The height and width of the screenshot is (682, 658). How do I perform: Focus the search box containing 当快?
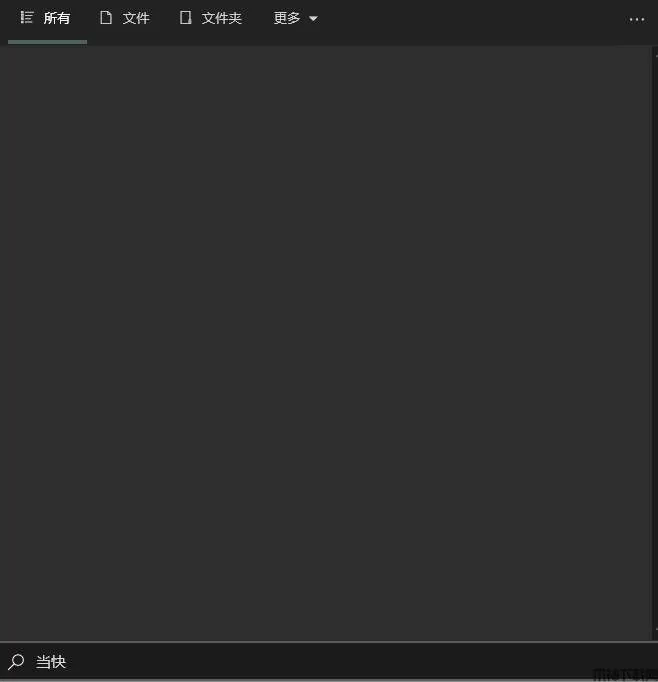(329, 662)
